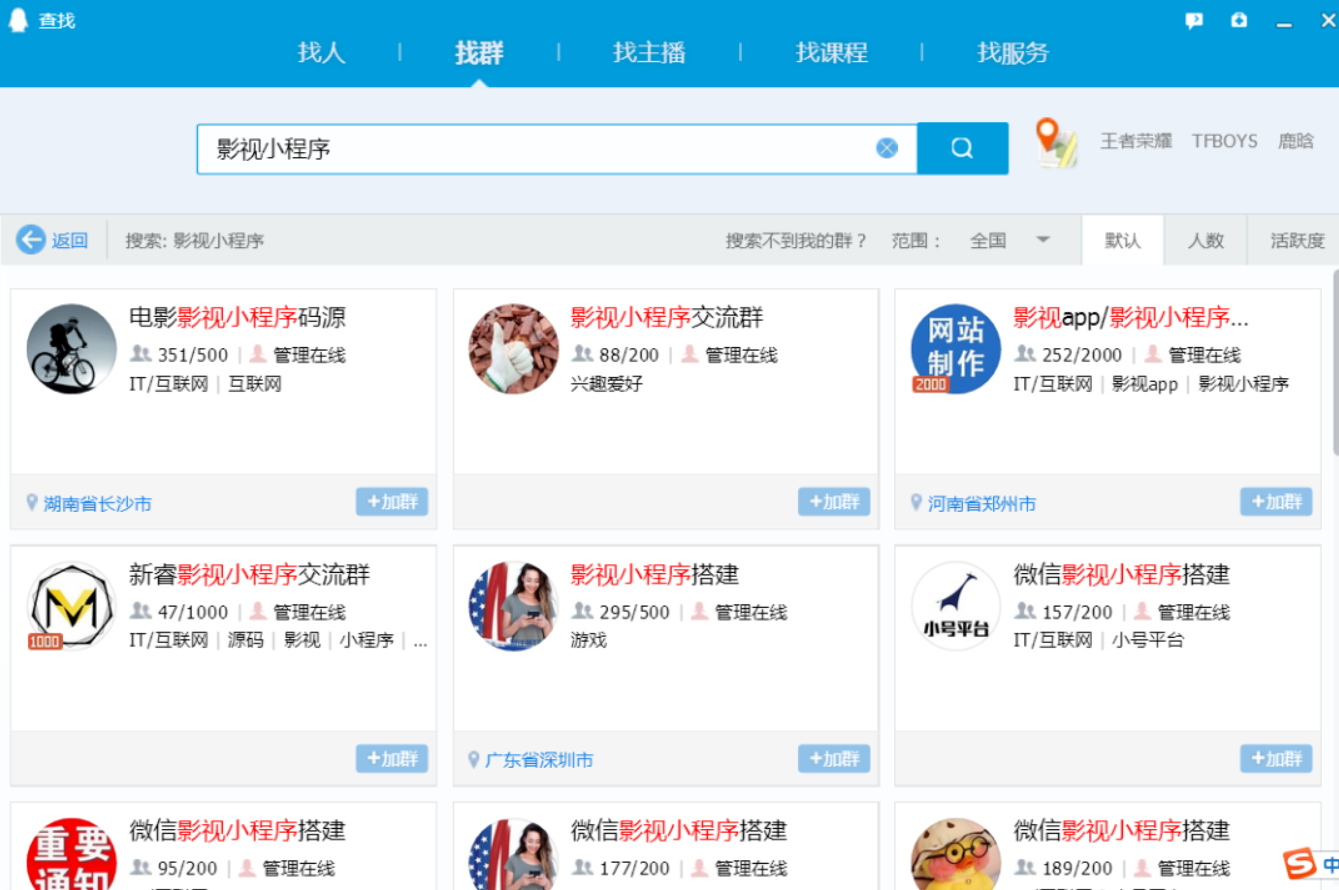
Task: Switch to 找主播 tab
Action: tap(649, 53)
